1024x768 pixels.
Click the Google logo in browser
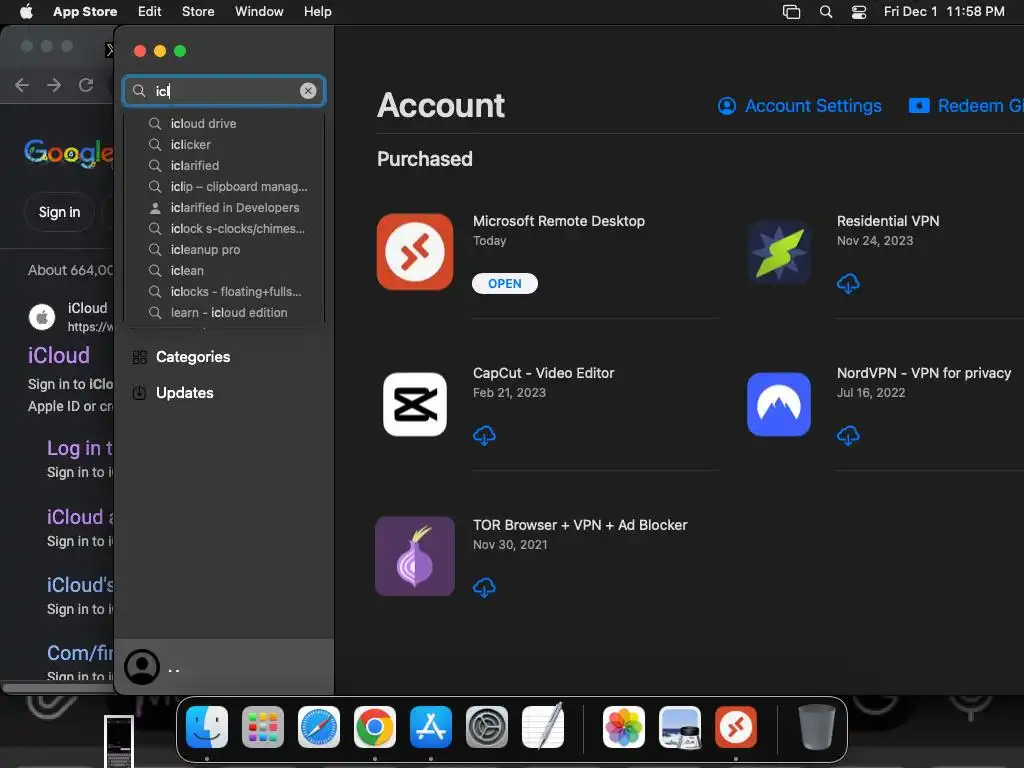point(69,153)
